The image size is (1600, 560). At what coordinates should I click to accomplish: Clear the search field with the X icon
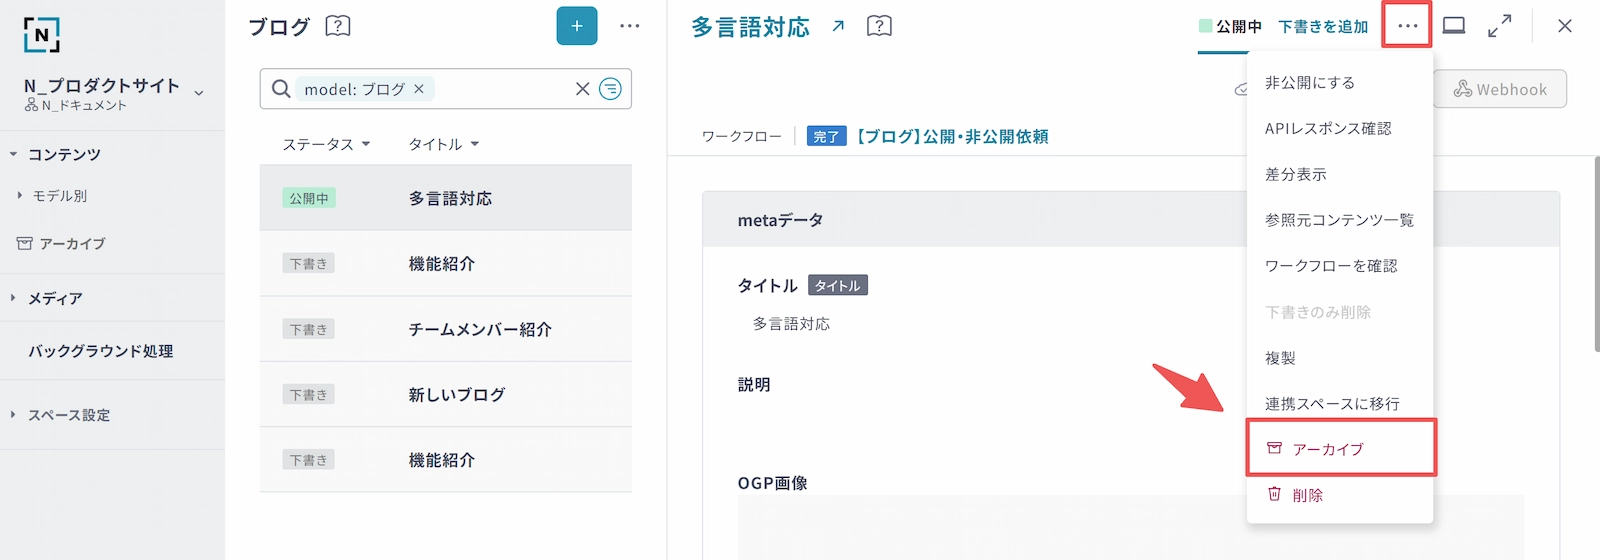click(x=582, y=89)
